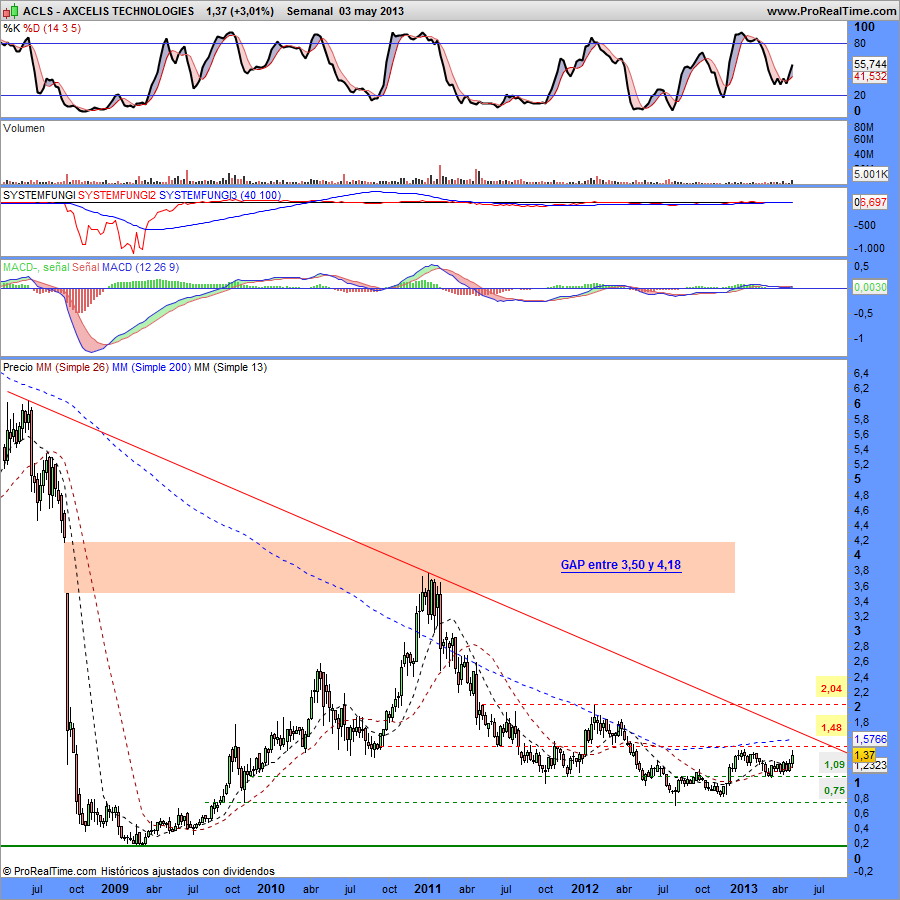Select the blue SYSTEMFUNGI3 (40 100) label
The image size is (900, 900).
click(220, 195)
